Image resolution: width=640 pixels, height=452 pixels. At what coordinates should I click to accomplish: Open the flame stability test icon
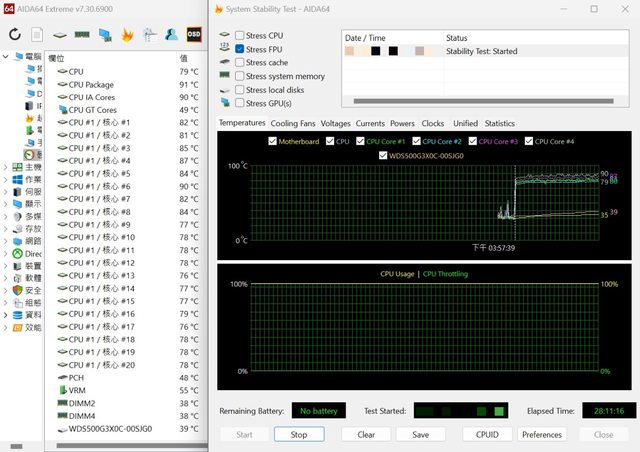pos(127,34)
